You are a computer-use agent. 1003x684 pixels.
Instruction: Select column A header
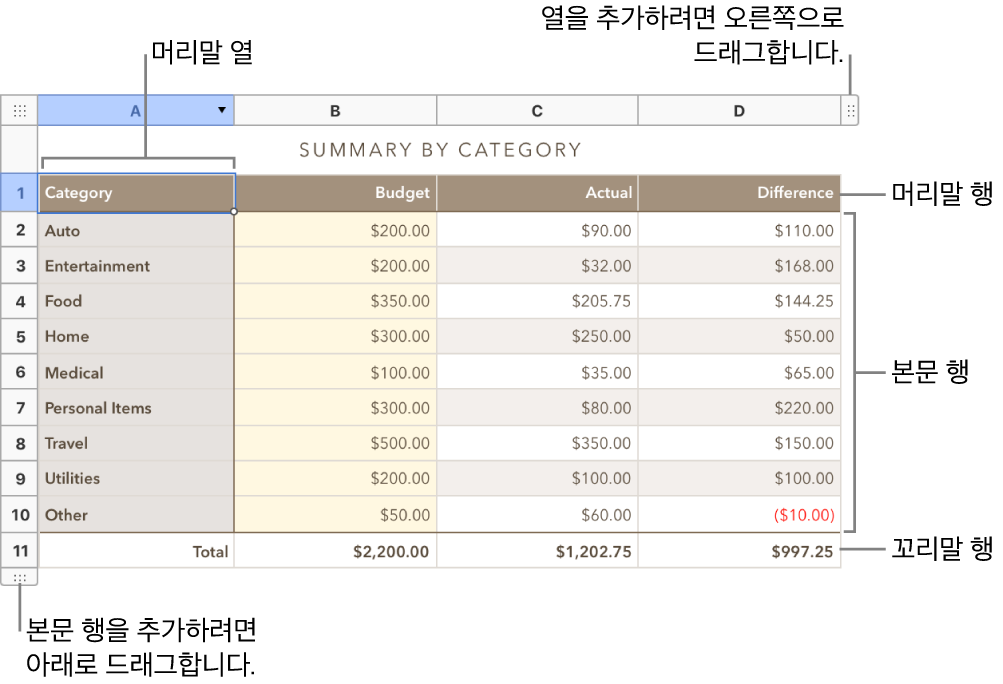click(x=136, y=111)
